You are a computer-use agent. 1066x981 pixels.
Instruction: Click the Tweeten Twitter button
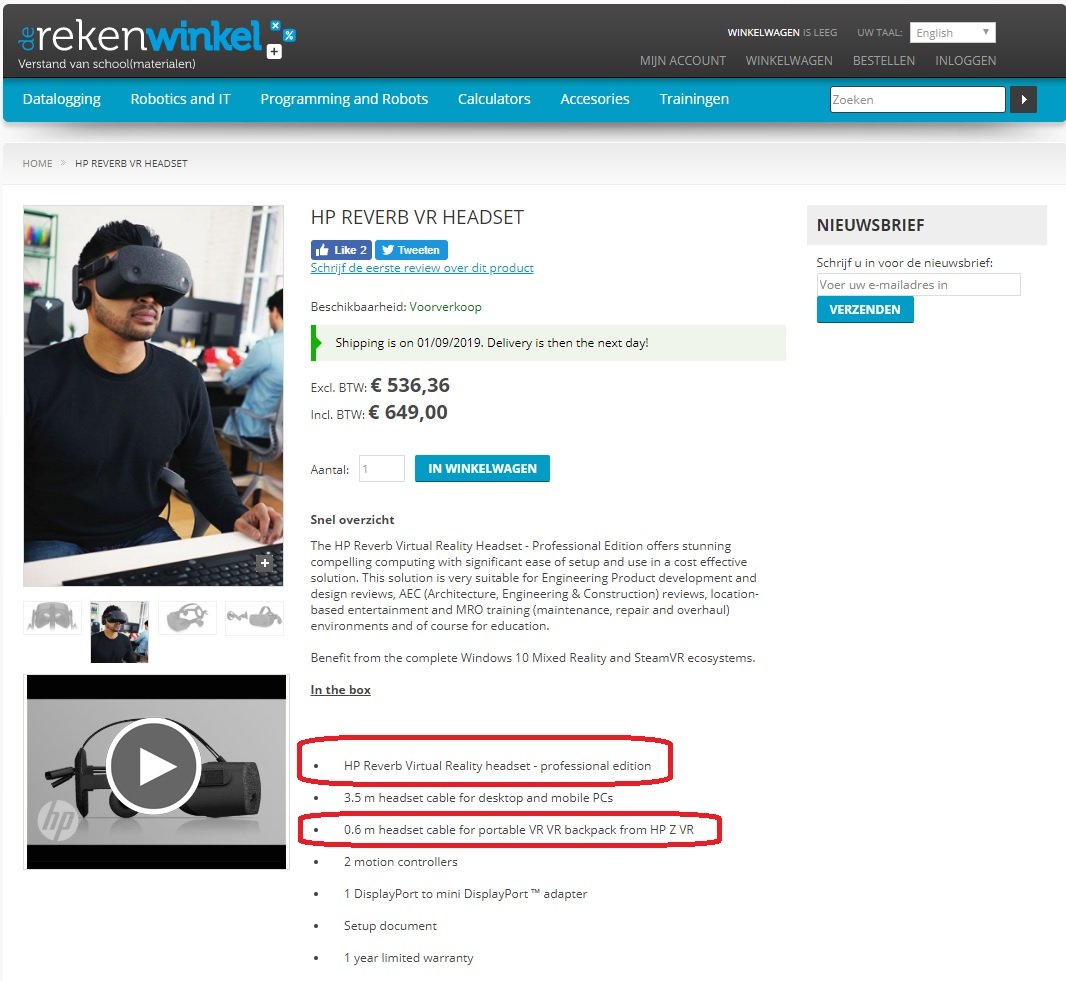coord(411,249)
